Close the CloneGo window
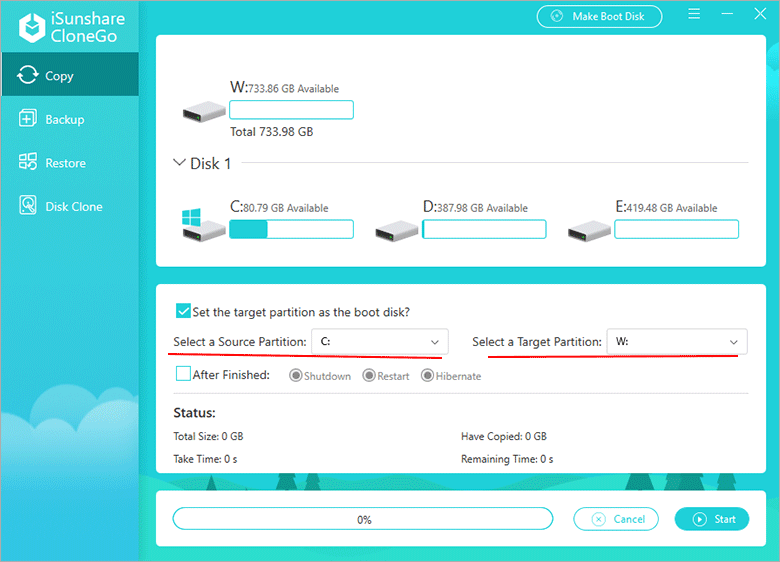This screenshot has height=562, width=780. click(x=760, y=14)
